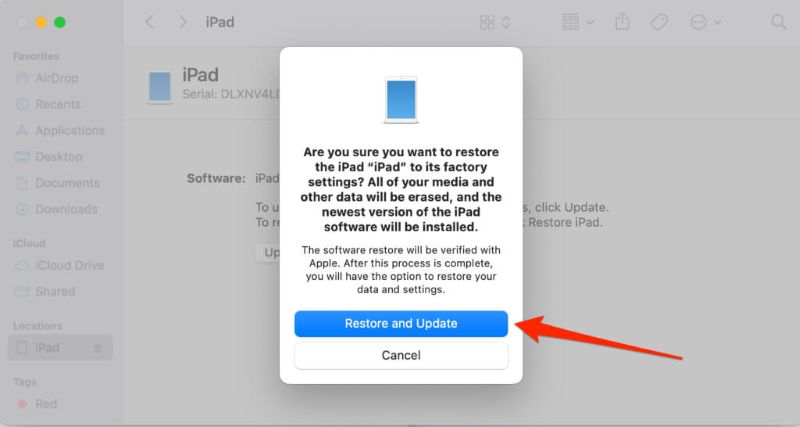Cancel the restore dialog
The width and height of the screenshot is (800, 427).
401,355
